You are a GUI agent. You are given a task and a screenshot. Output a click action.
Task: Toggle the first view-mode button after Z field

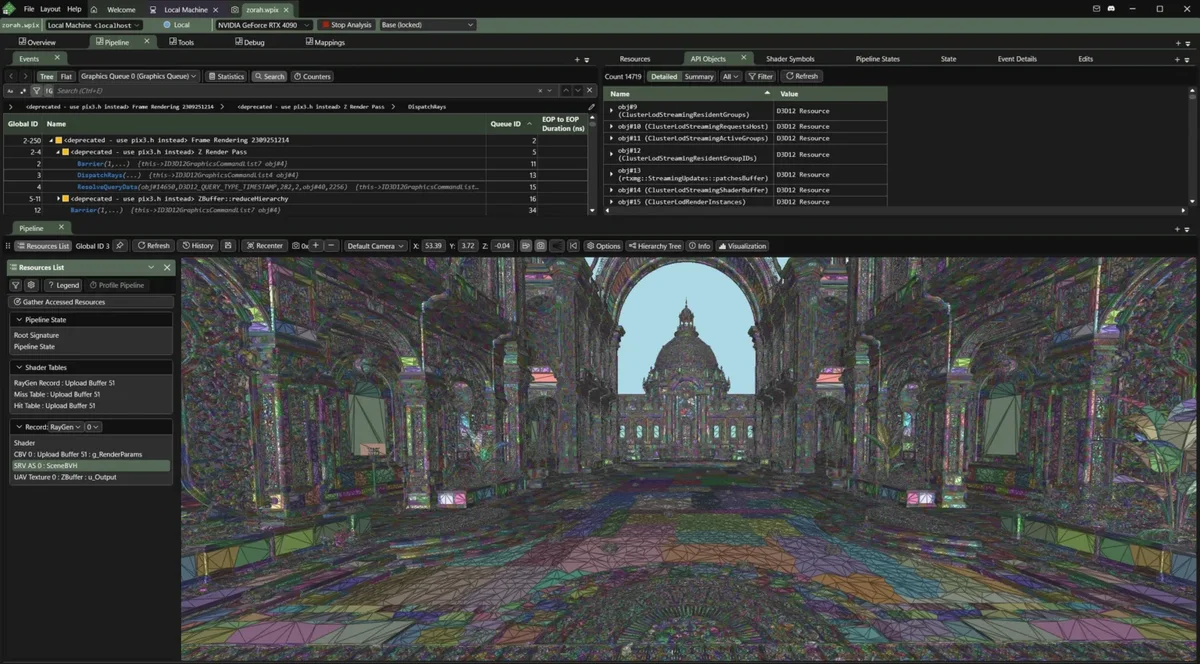[526, 246]
